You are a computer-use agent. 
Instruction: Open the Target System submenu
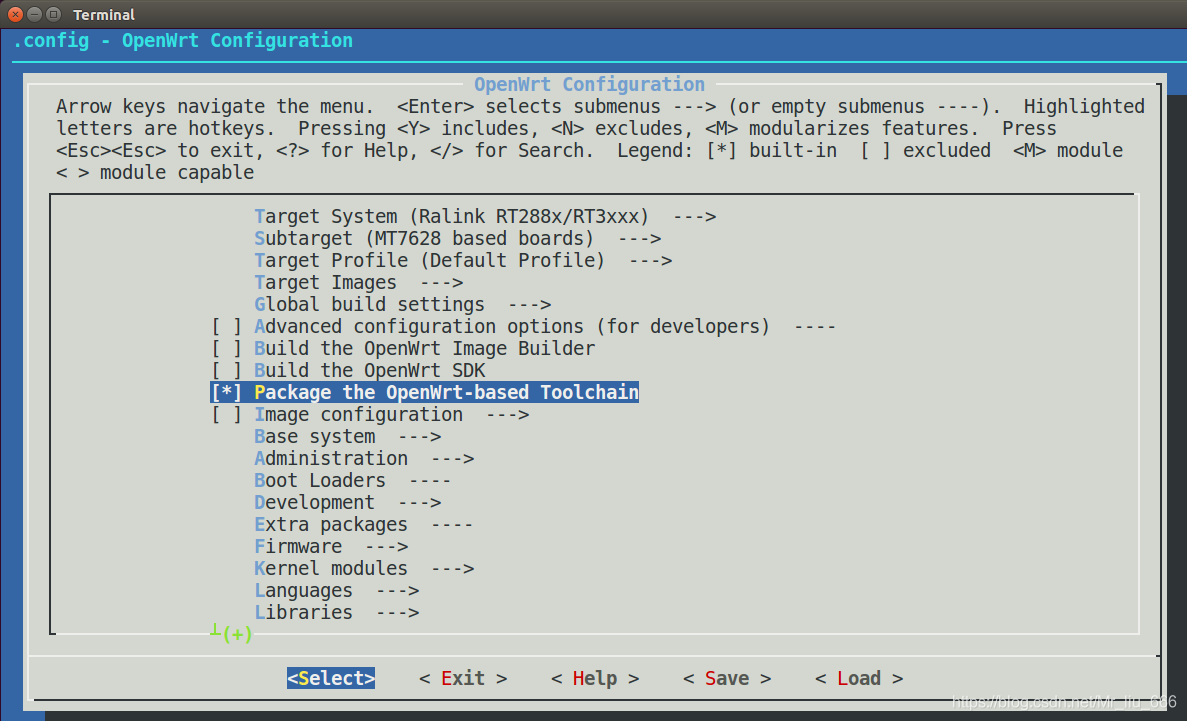tap(485, 217)
